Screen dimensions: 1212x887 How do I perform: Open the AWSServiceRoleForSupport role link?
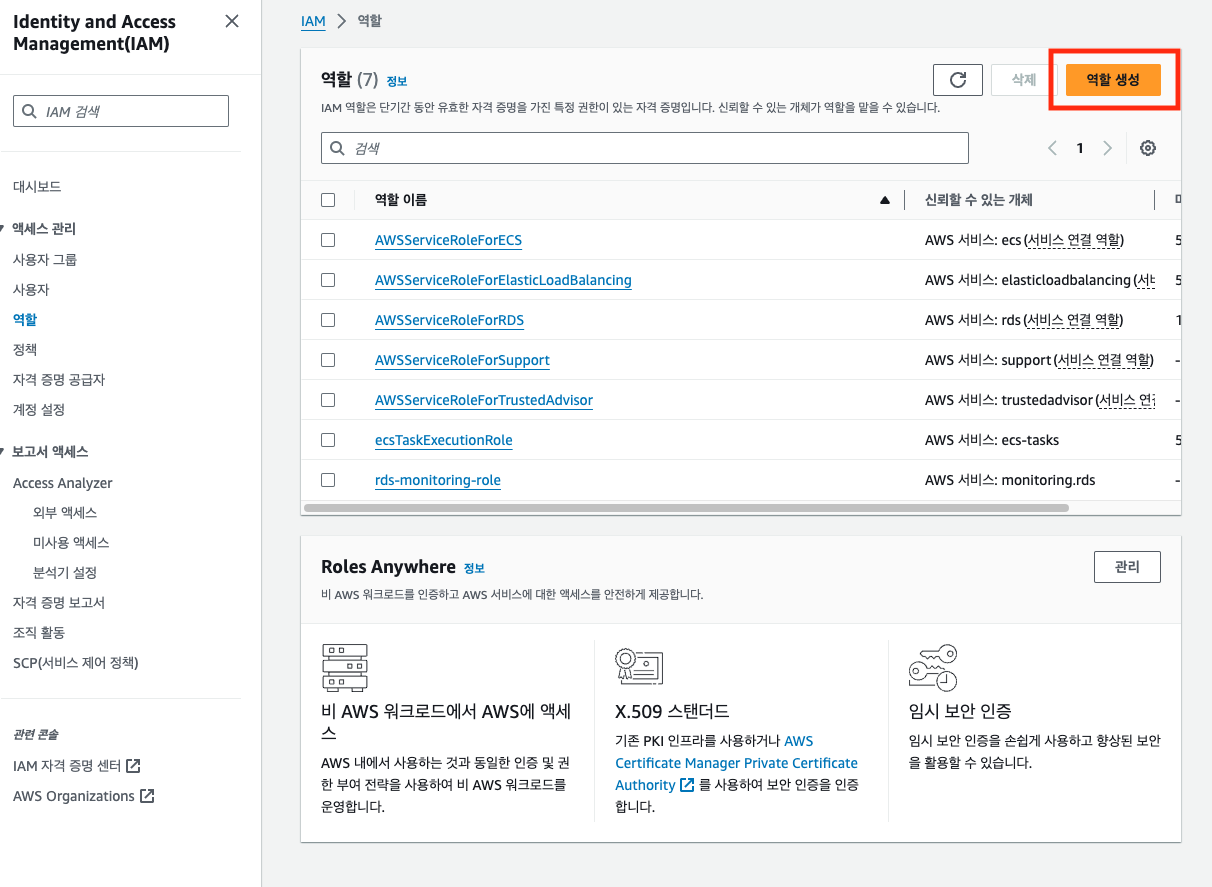click(462, 360)
